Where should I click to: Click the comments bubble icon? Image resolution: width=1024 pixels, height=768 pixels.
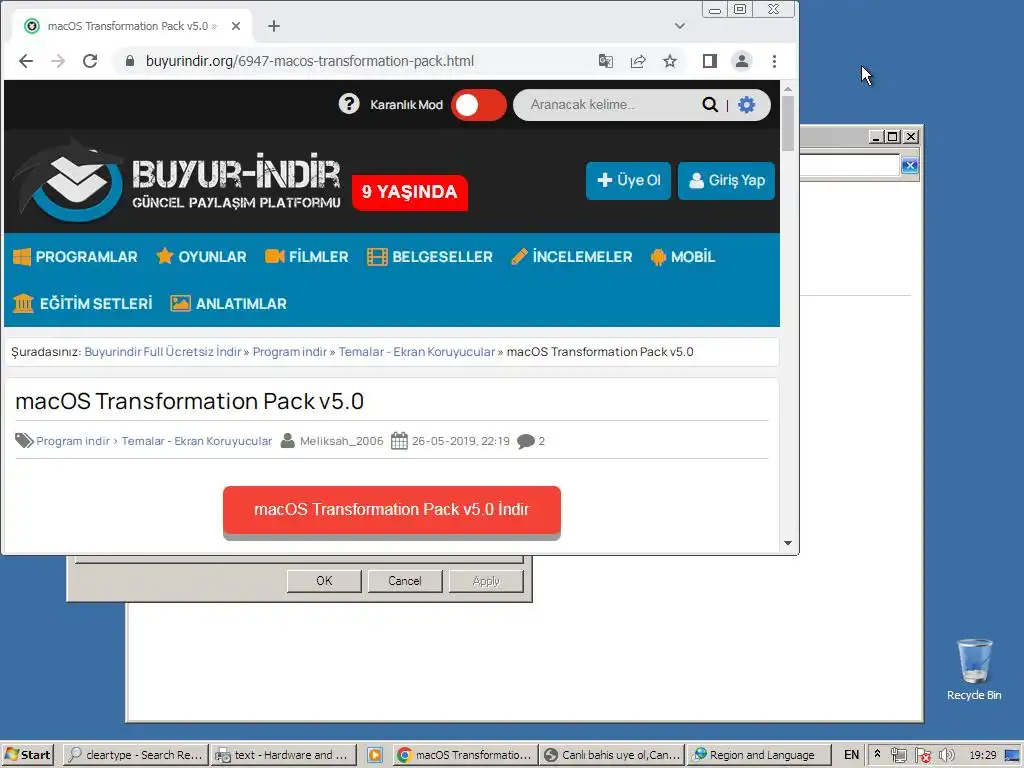coord(526,441)
